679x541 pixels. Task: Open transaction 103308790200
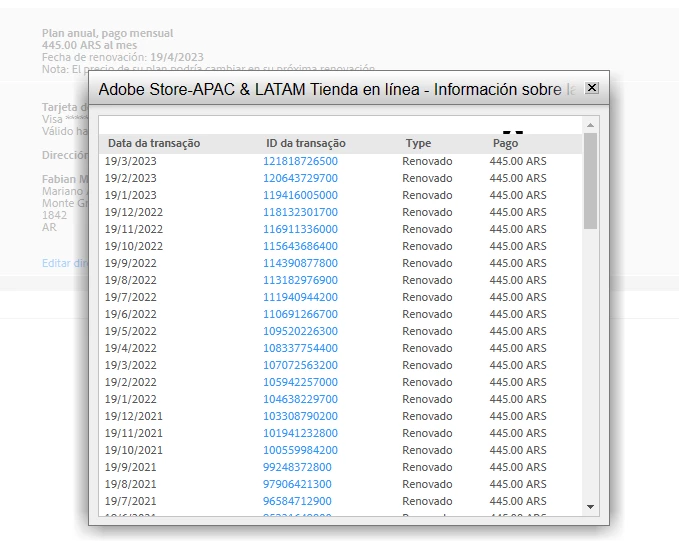(x=300, y=416)
